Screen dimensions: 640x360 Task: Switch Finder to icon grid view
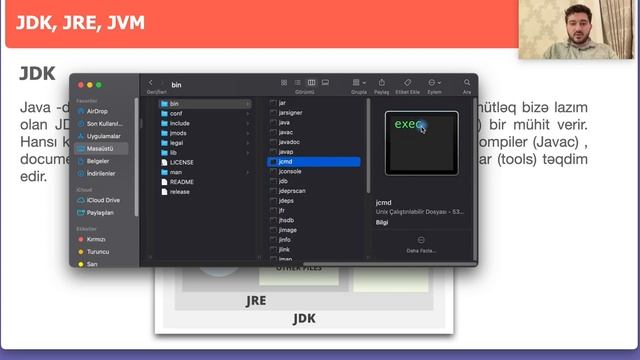284,82
